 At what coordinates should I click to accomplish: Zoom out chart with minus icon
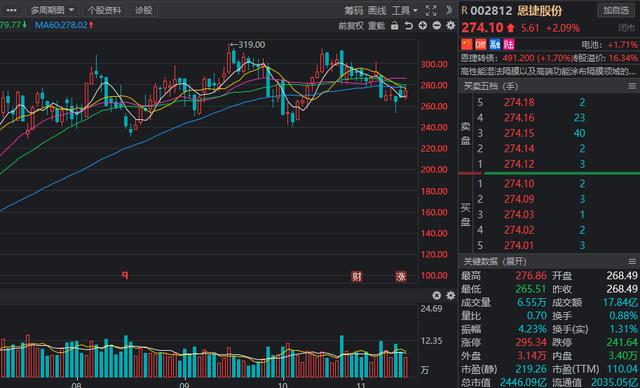[436, 25]
